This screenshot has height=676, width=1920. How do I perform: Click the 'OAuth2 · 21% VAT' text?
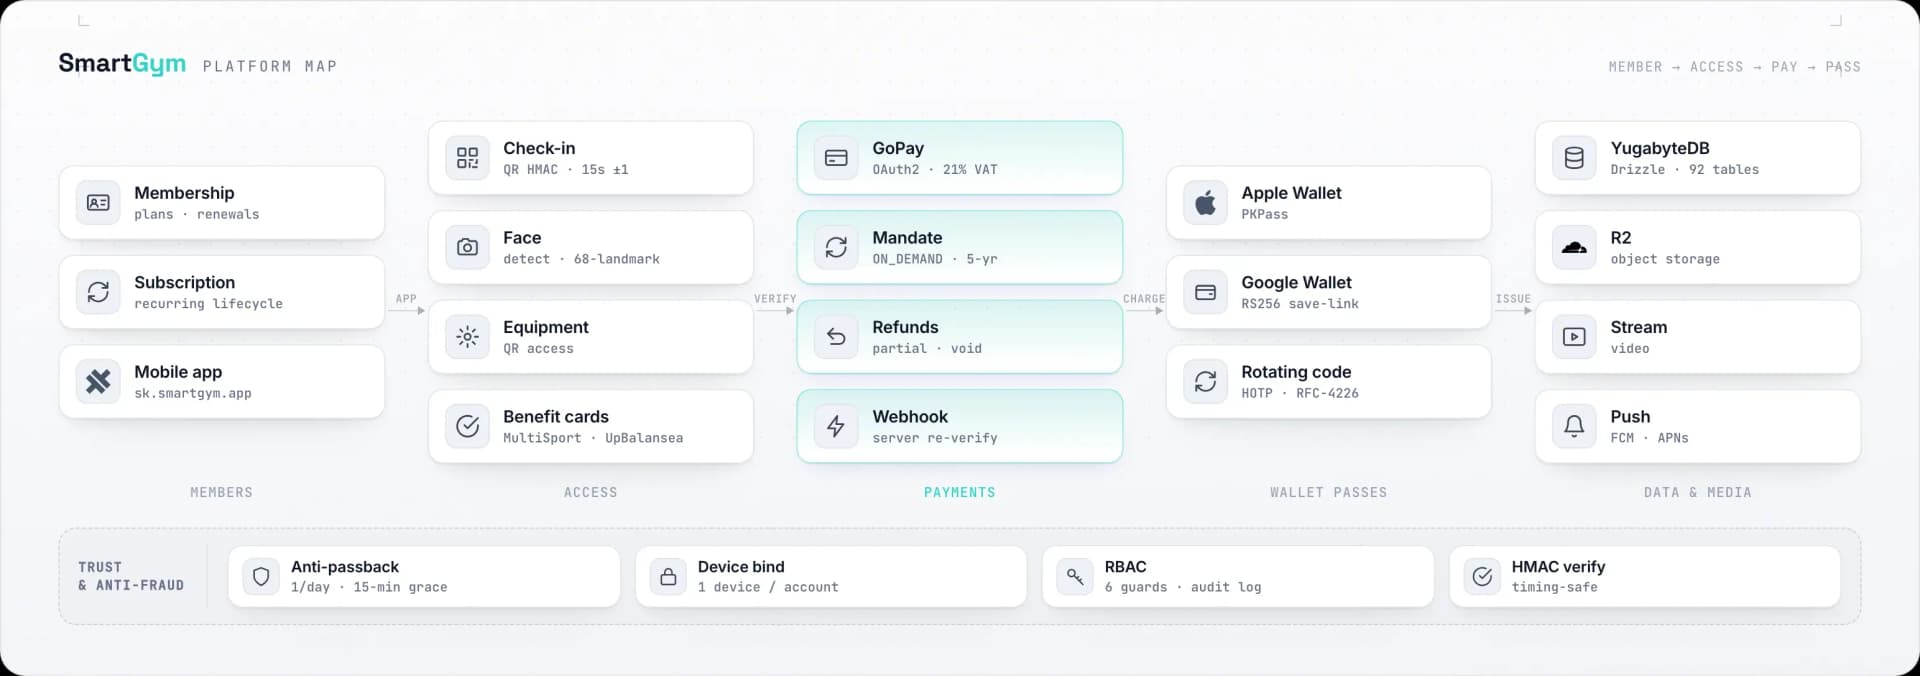935,170
